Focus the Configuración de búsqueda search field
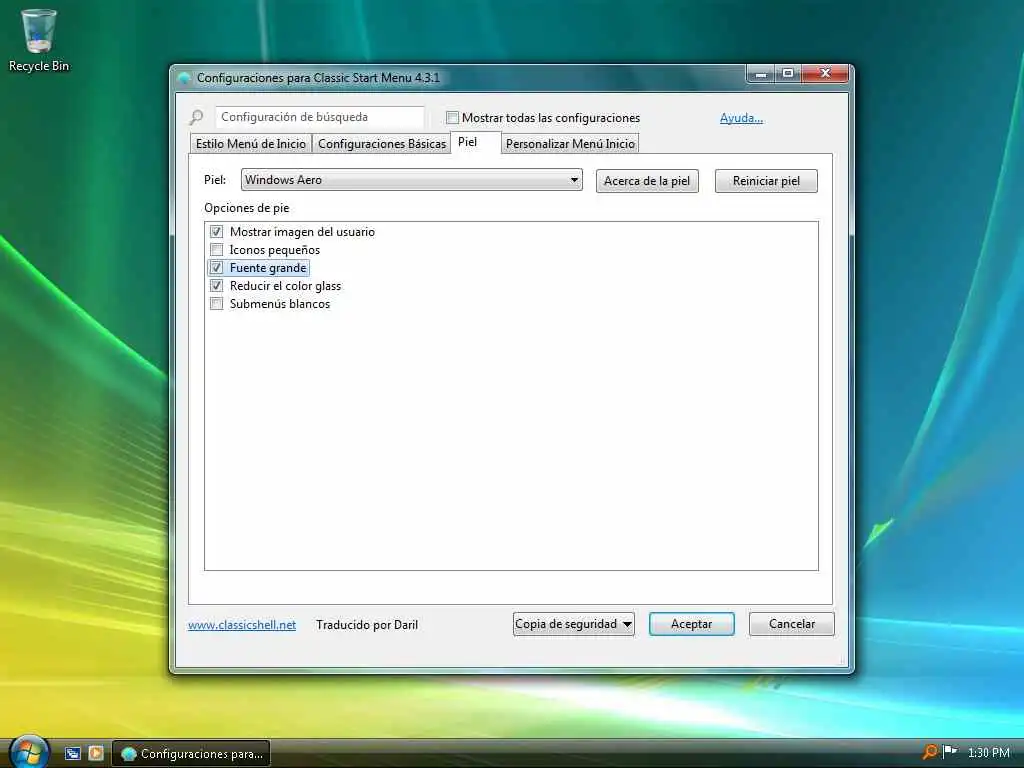1024x768 pixels. click(x=319, y=118)
